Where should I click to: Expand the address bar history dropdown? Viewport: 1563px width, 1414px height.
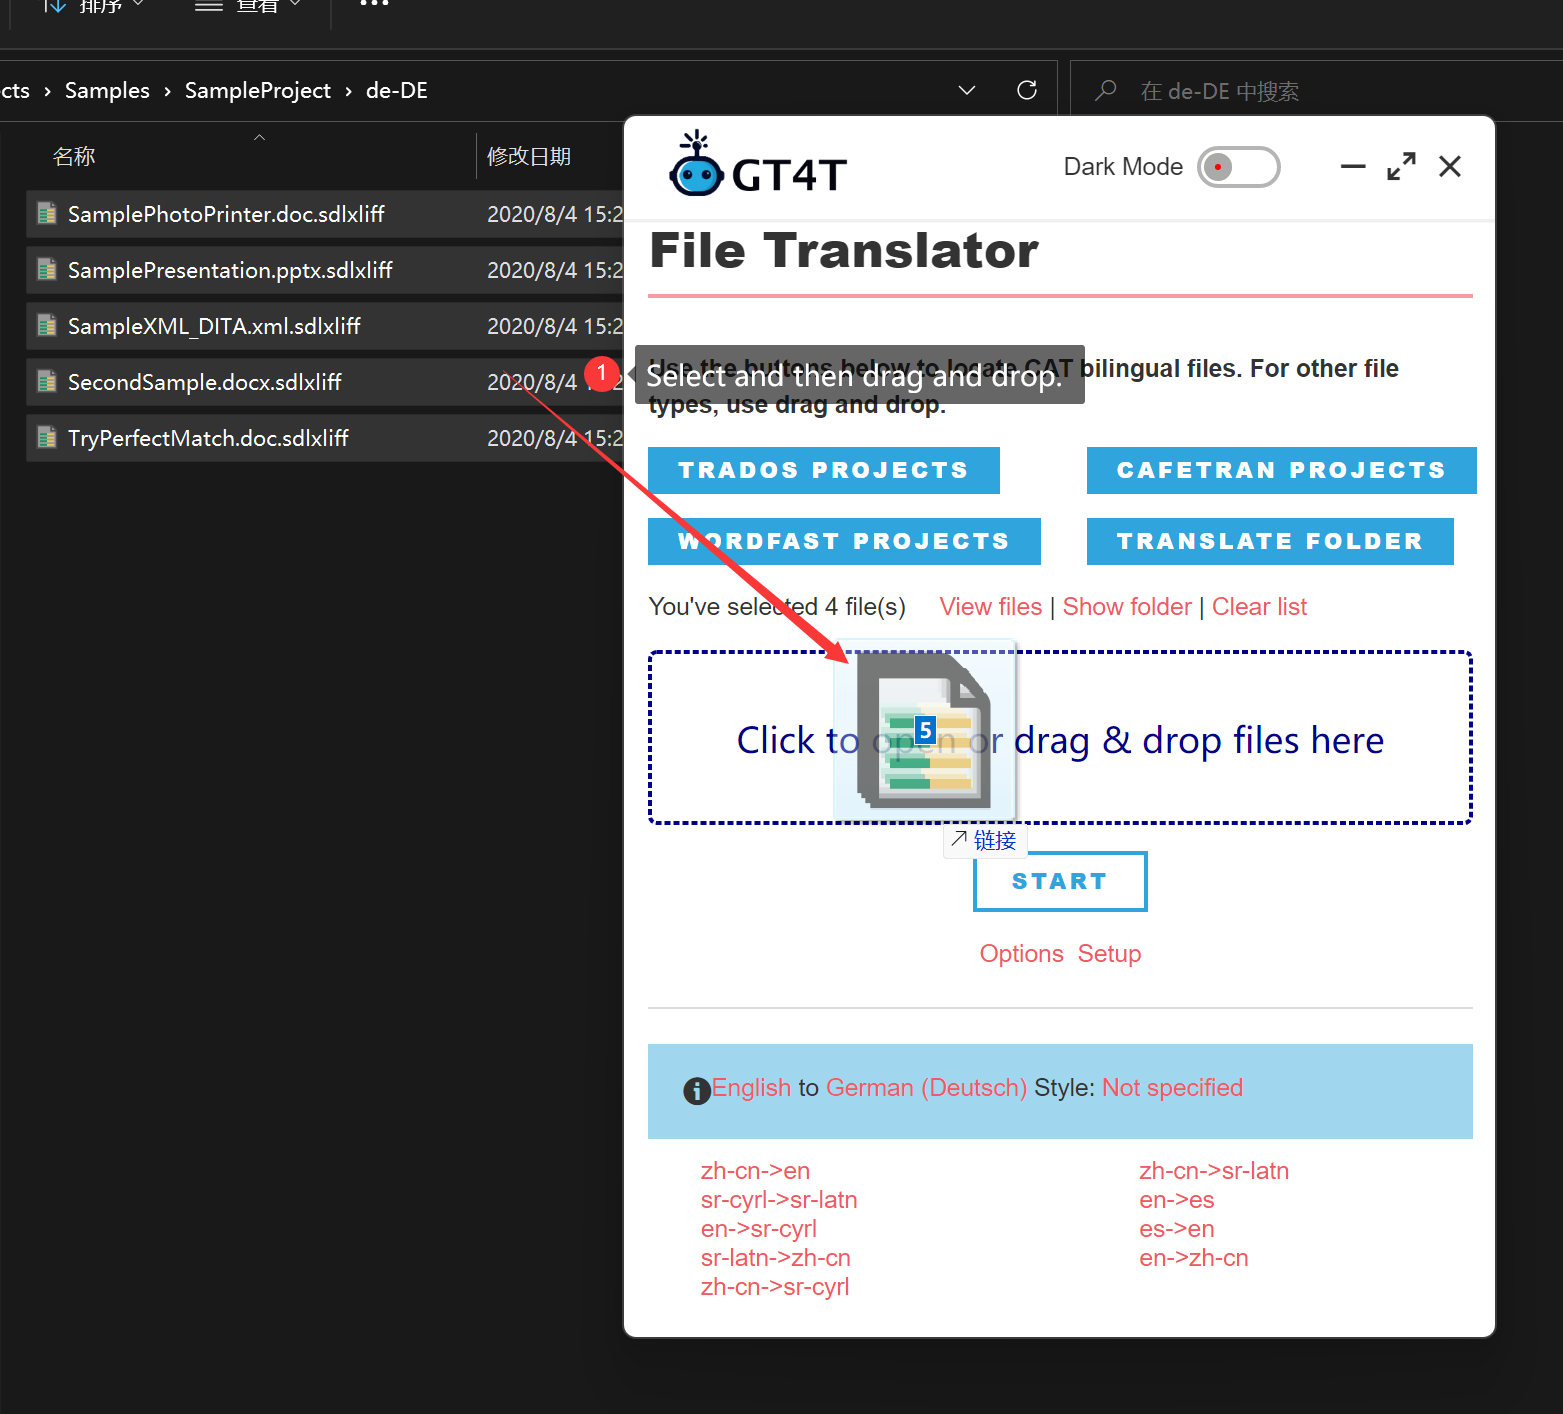[966, 91]
